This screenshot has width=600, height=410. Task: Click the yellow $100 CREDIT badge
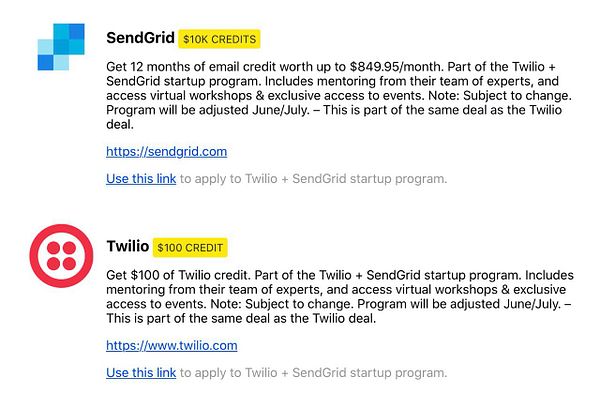point(190,248)
